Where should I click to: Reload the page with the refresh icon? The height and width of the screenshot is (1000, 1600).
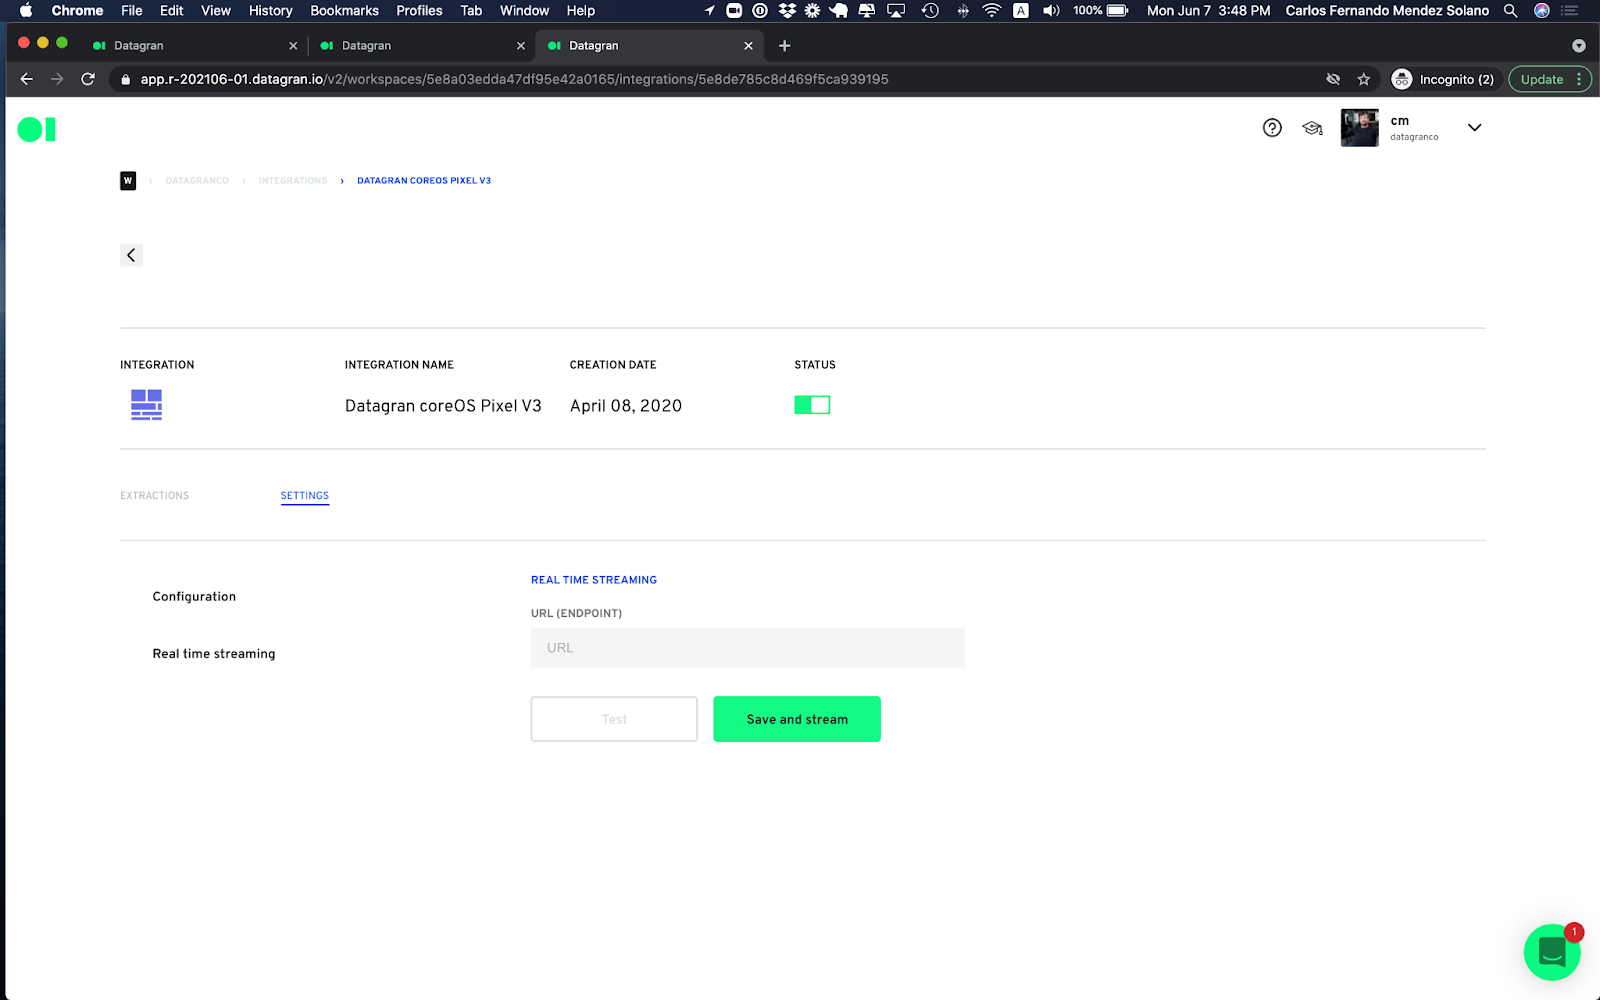[x=88, y=79]
